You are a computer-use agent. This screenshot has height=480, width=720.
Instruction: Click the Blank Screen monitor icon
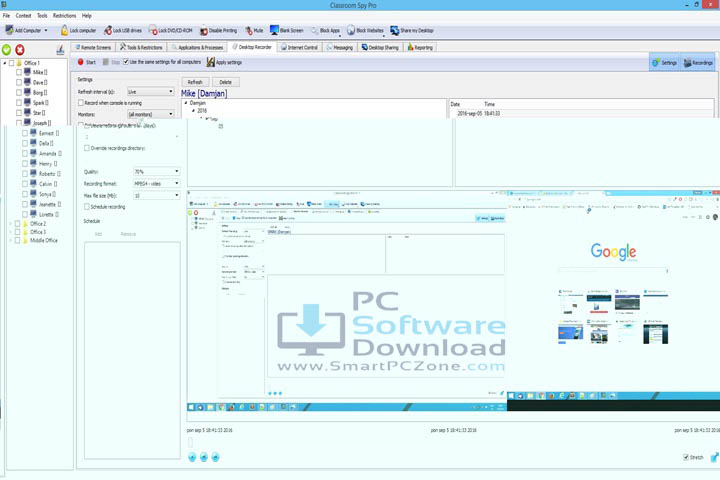[x=274, y=30]
